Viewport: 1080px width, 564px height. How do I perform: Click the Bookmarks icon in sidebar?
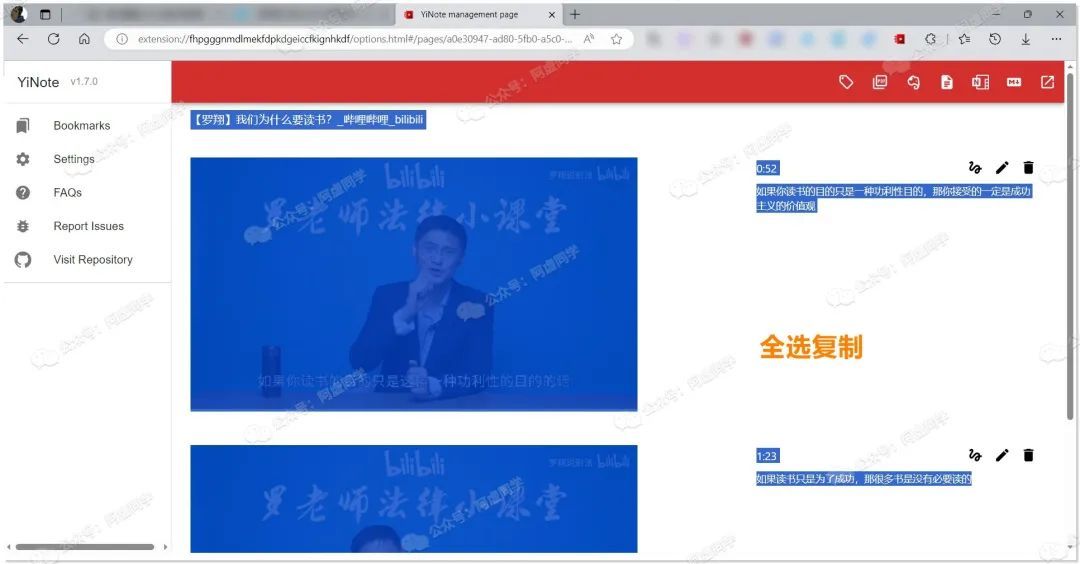(23, 125)
